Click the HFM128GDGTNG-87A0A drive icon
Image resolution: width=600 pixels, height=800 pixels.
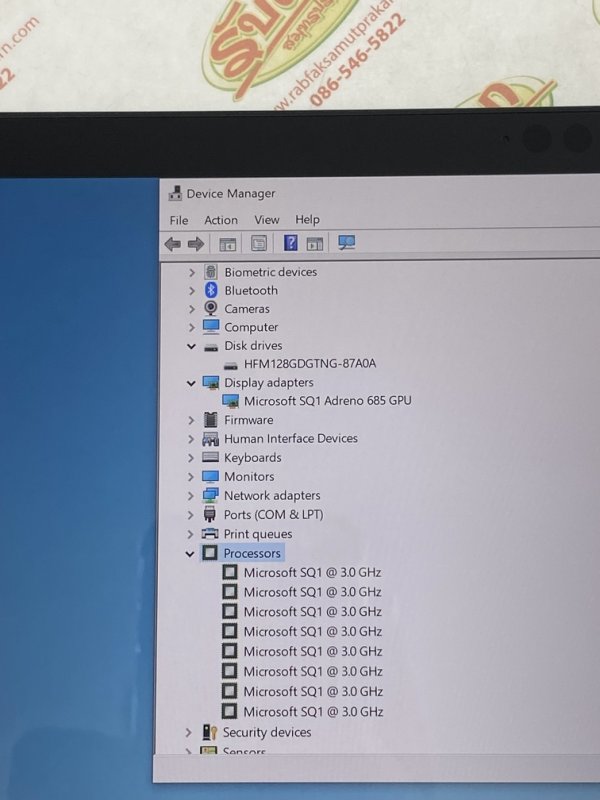(231, 366)
